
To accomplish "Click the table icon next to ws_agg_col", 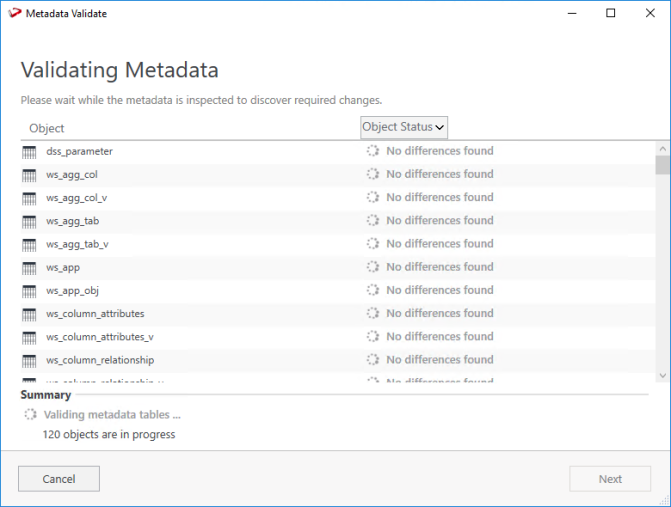I will [x=29, y=174].
